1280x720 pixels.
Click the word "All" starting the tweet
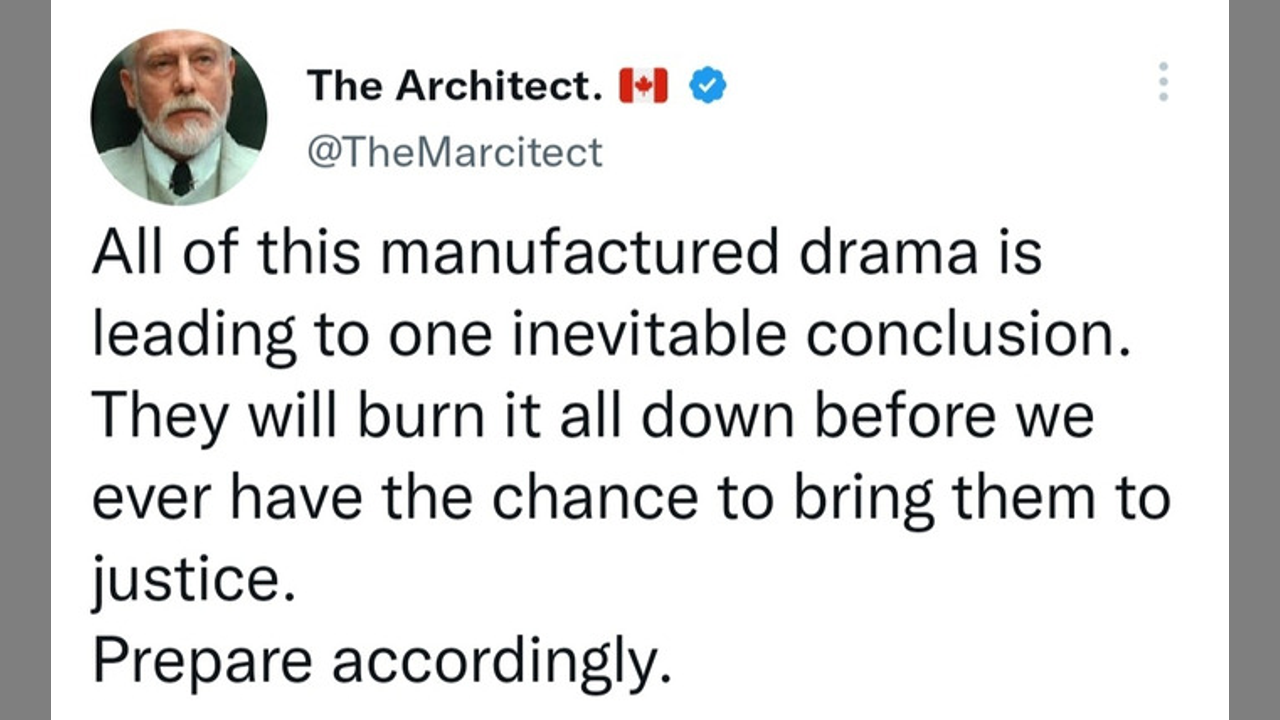pyautogui.click(x=127, y=253)
